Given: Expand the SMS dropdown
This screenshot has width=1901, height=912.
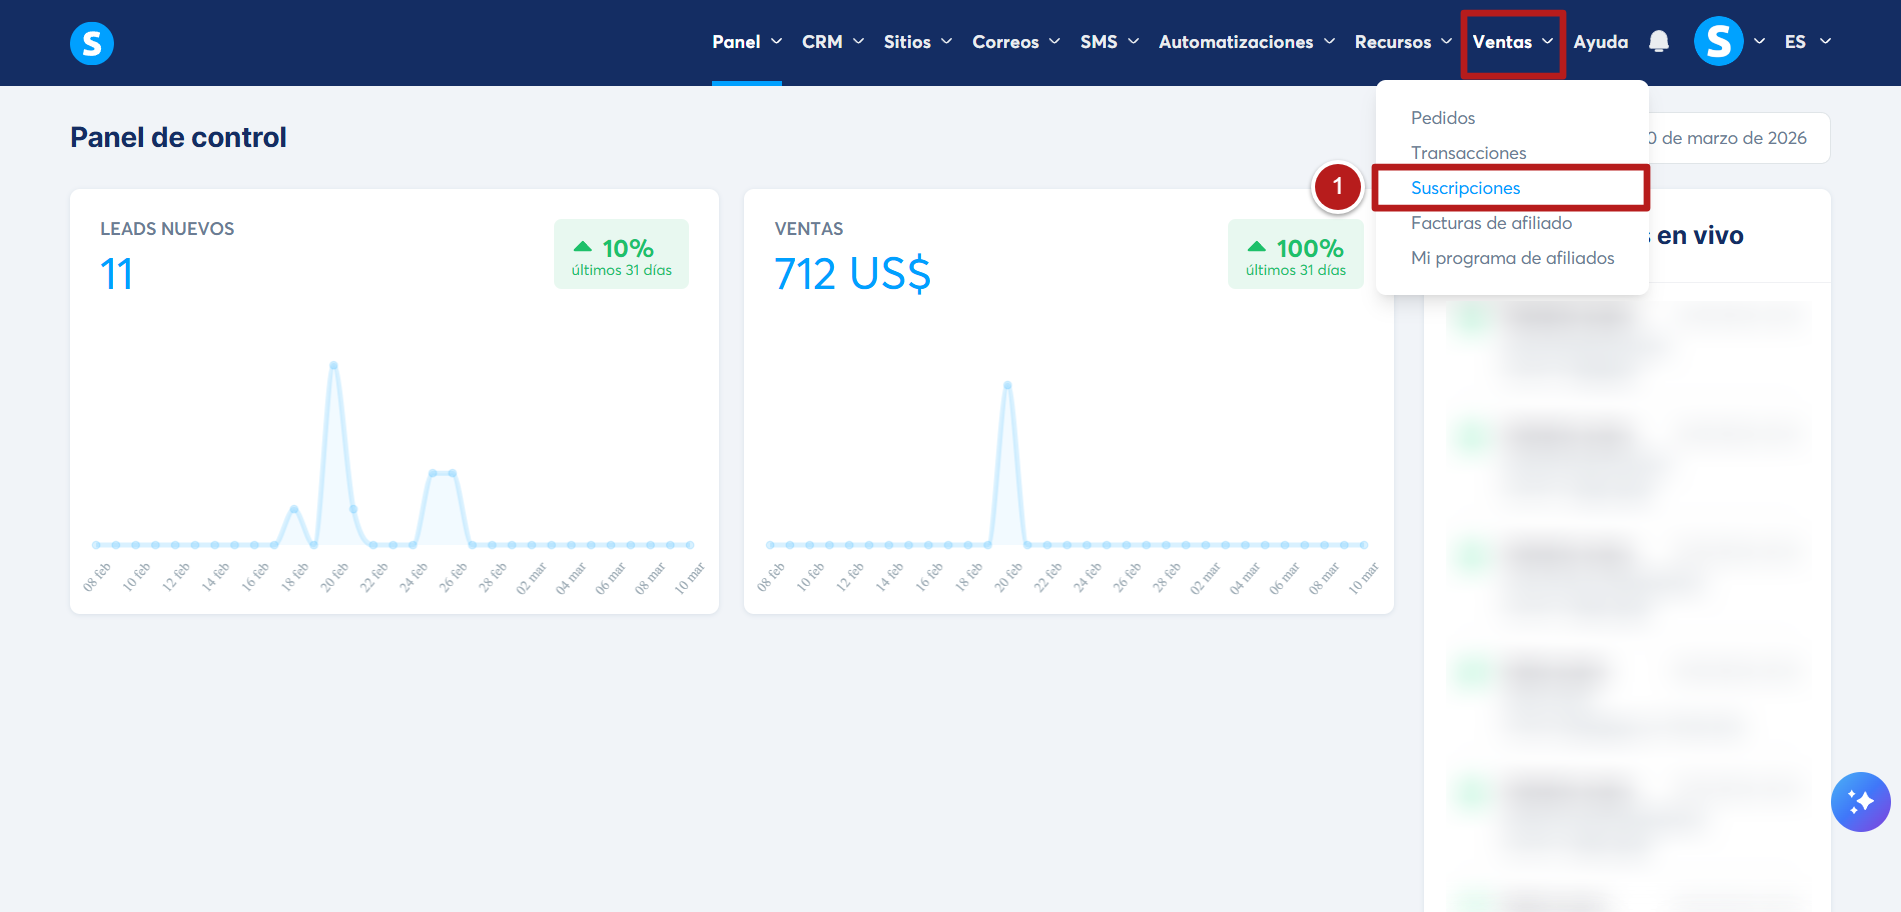Looking at the screenshot, I should pos(1109,42).
